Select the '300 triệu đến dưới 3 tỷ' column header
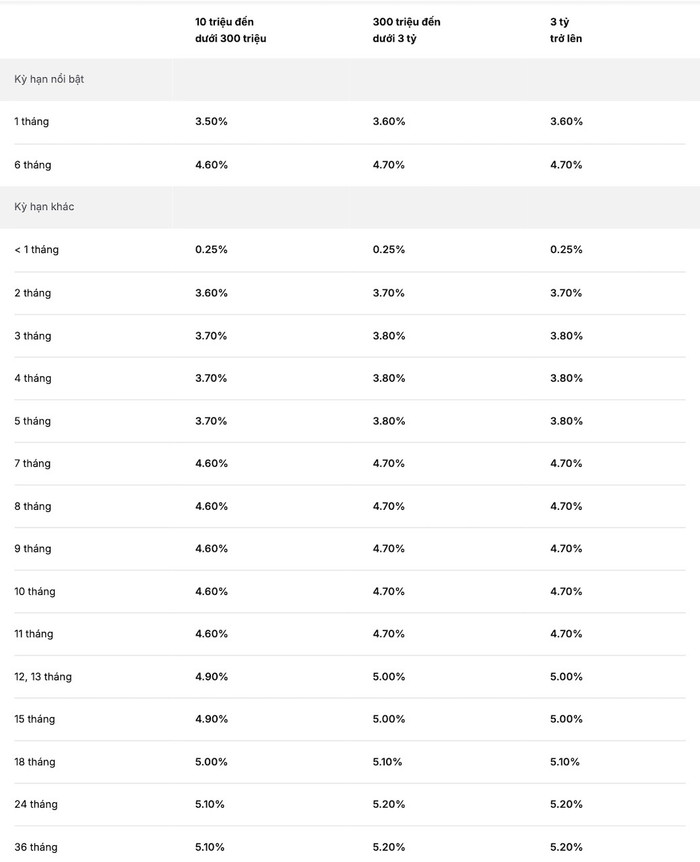Screen dimensions: 700x862 406,30
